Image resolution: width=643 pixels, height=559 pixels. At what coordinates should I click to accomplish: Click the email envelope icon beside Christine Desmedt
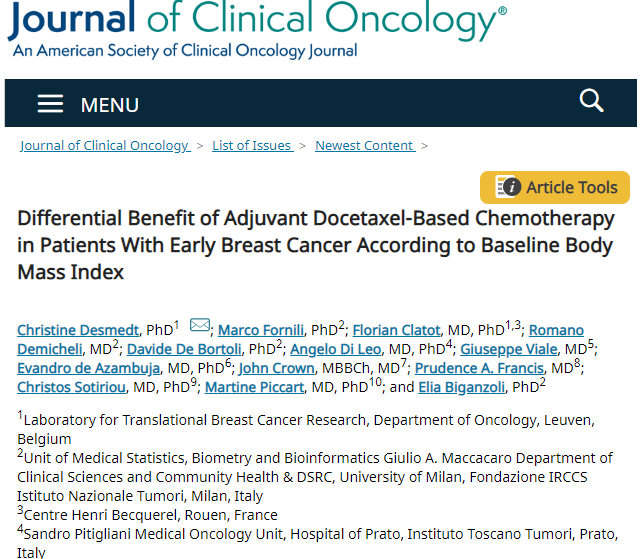click(x=200, y=325)
